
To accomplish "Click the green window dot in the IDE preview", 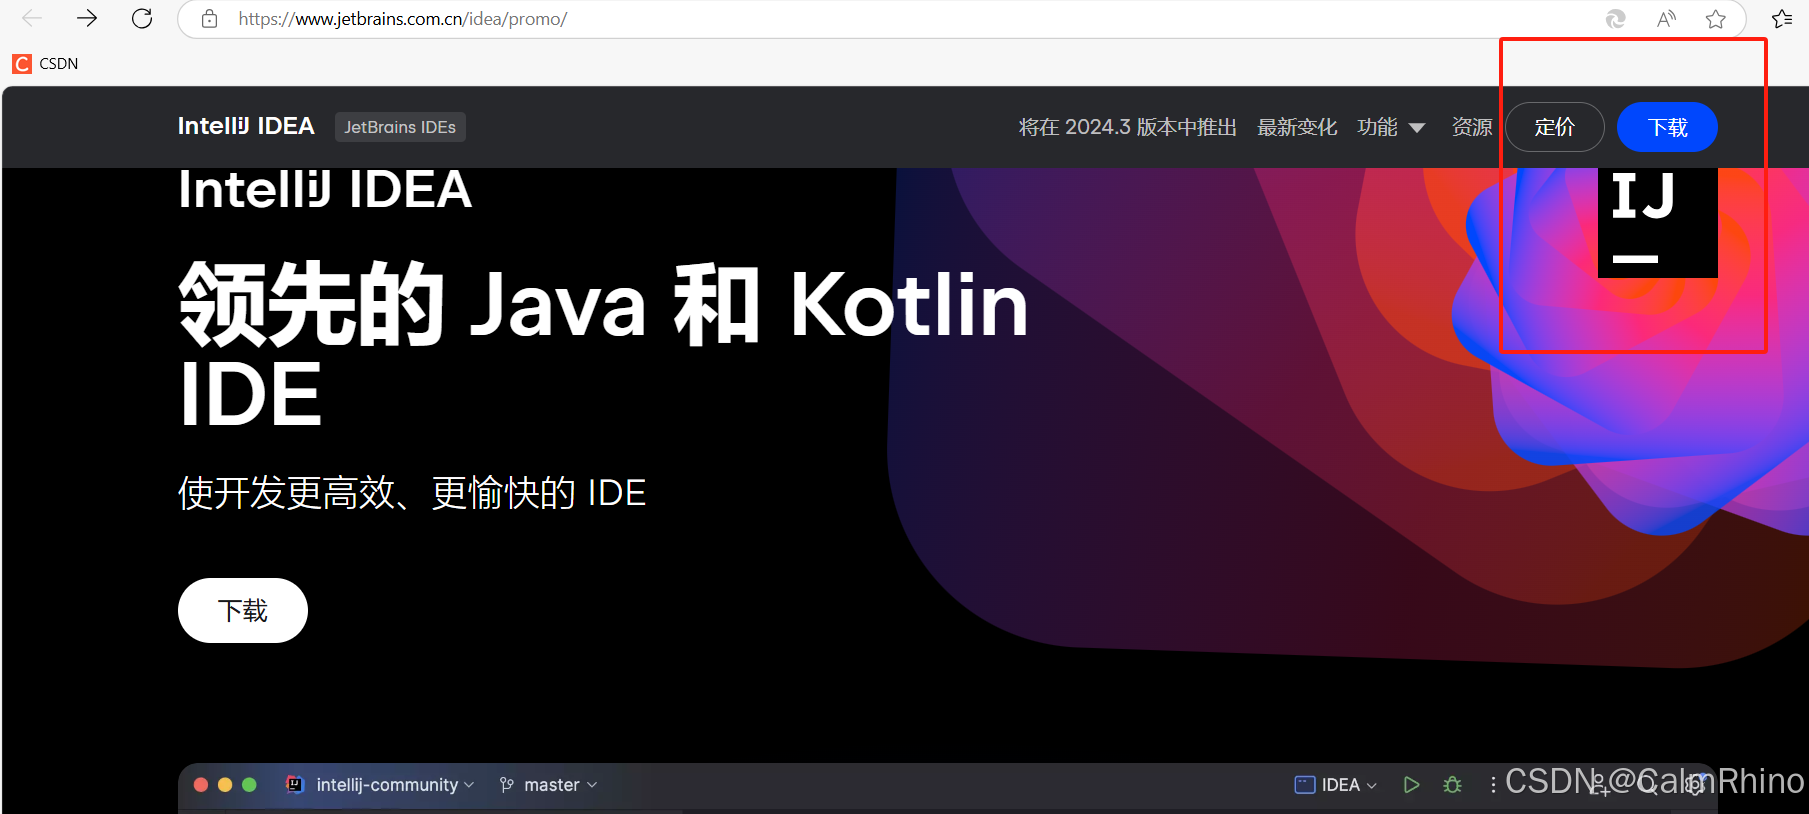I will [x=249, y=785].
